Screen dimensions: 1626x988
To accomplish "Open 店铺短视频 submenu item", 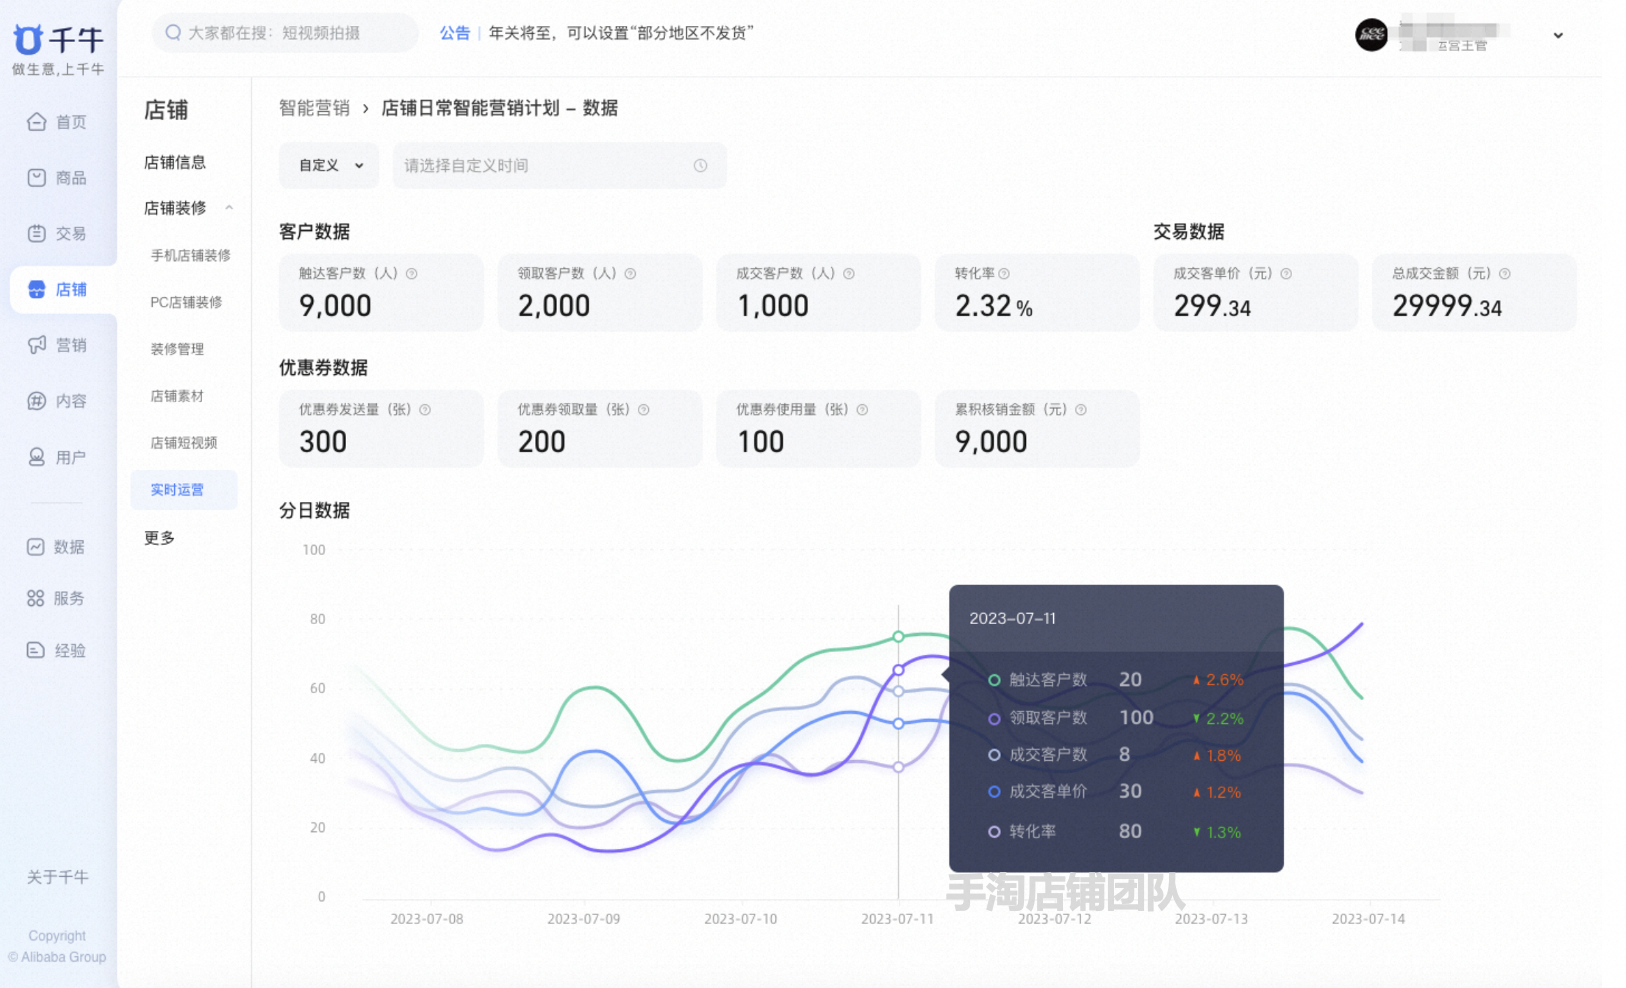I will point(184,443).
